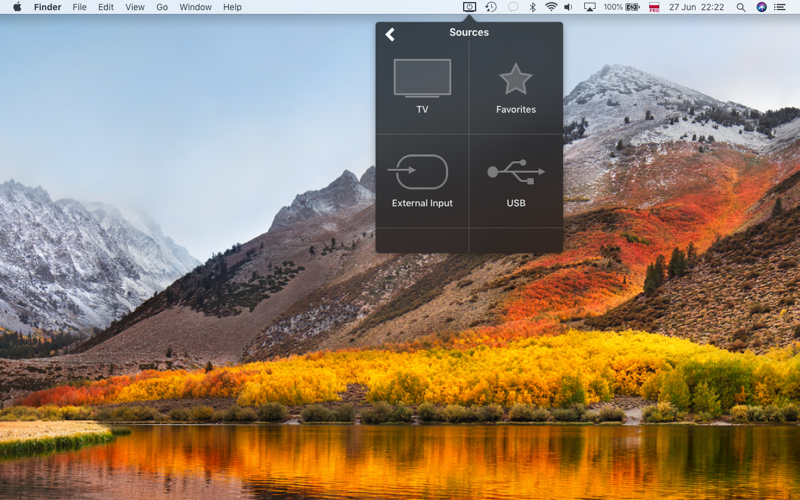The width and height of the screenshot is (800, 500).
Task: Open the Finder menu
Action: click(47, 7)
